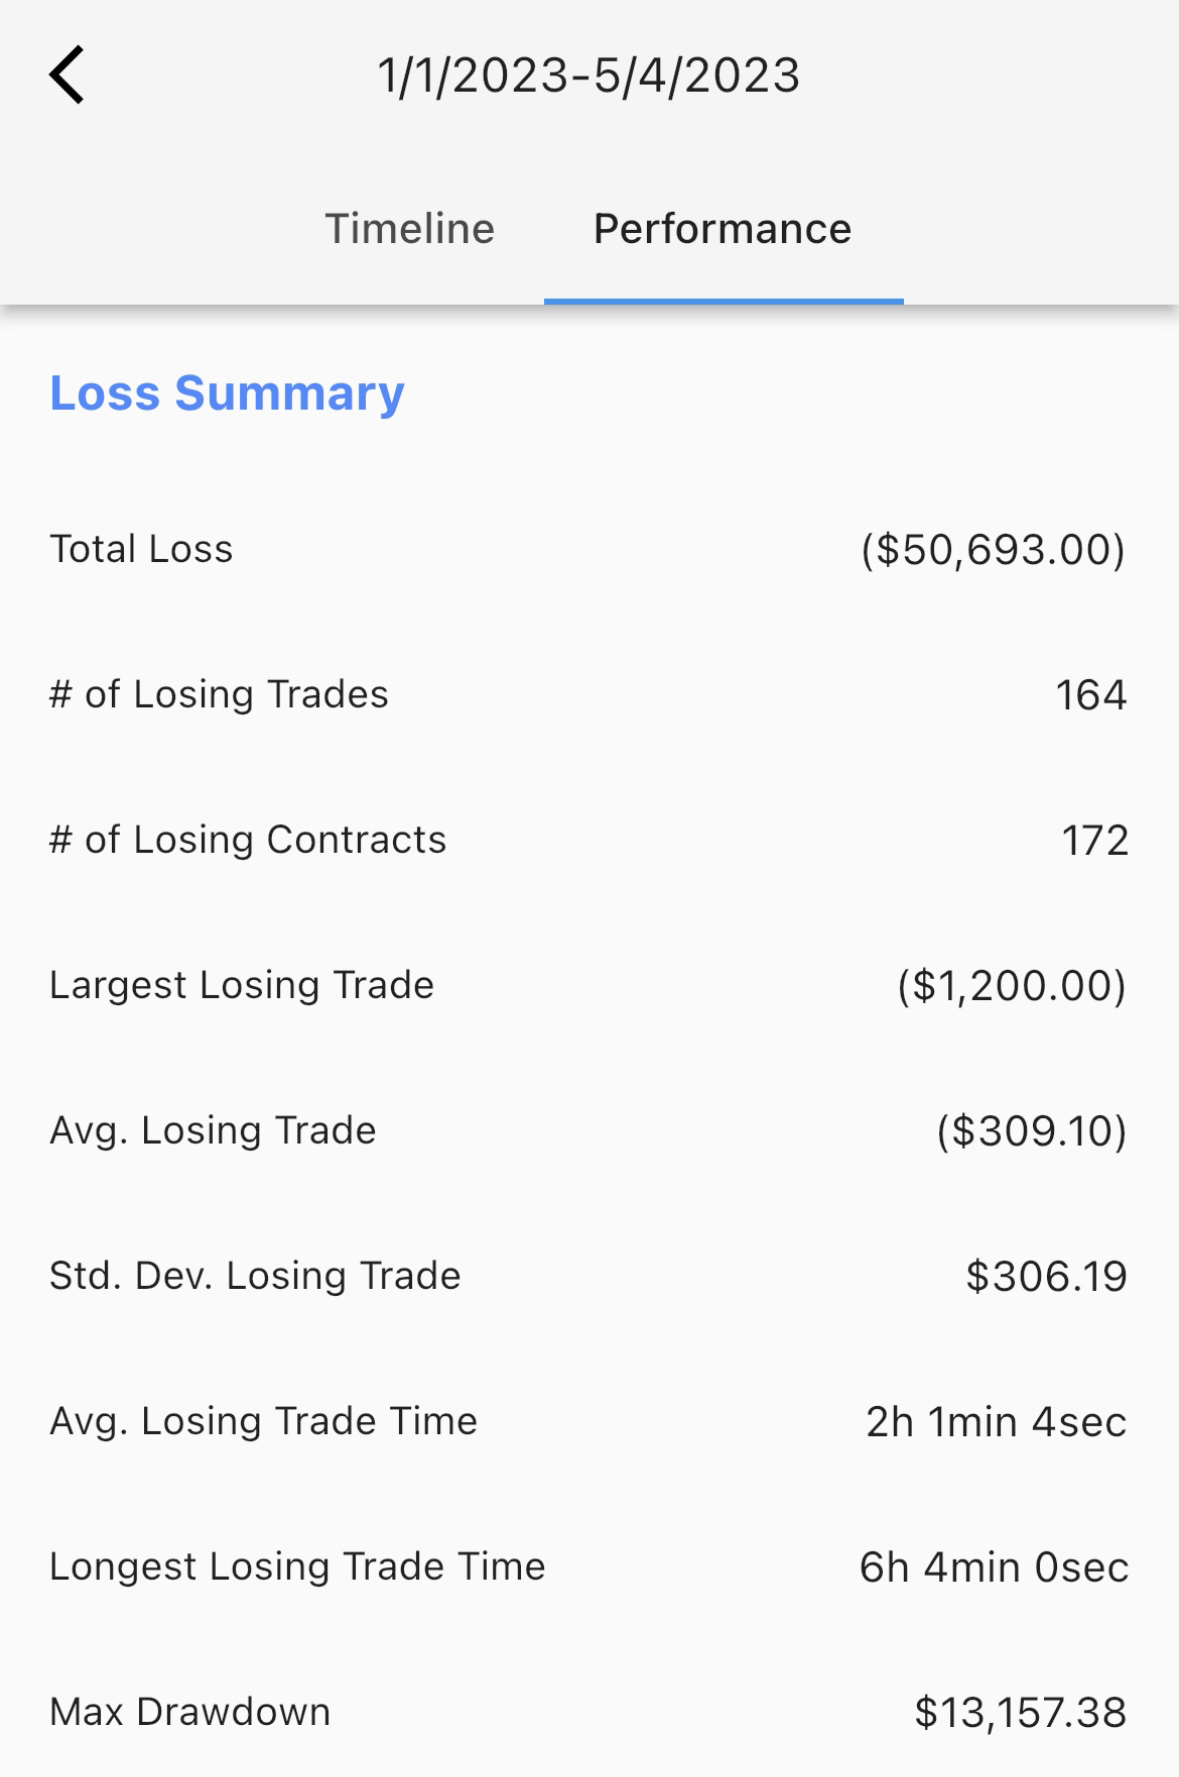
Task: Tap the ($1,200.00) largest loss value
Action: (x=1012, y=985)
